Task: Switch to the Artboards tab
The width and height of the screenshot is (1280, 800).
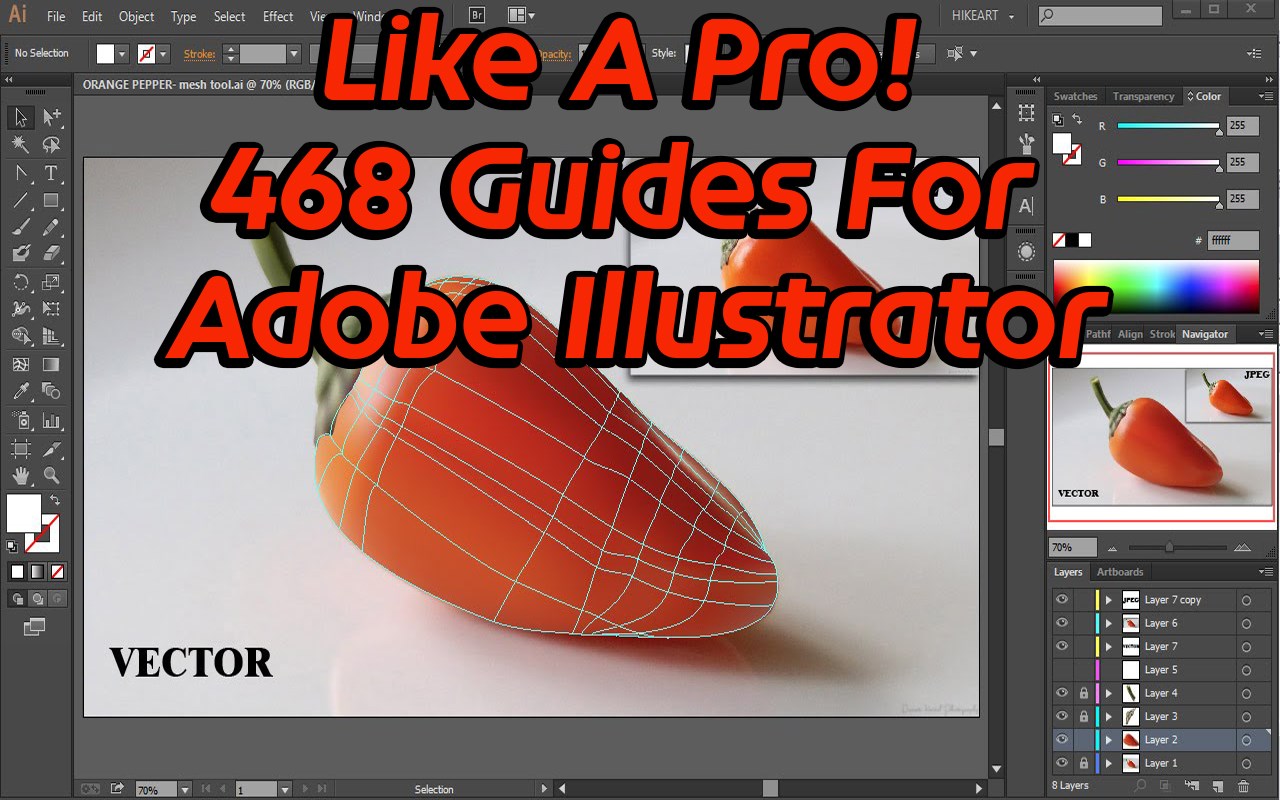Action: 1119,572
